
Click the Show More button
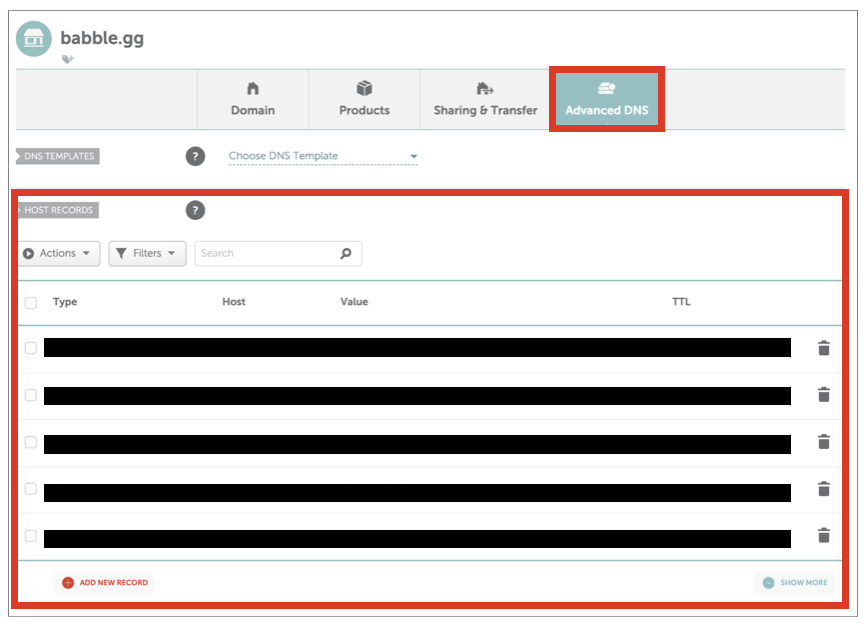click(x=795, y=583)
